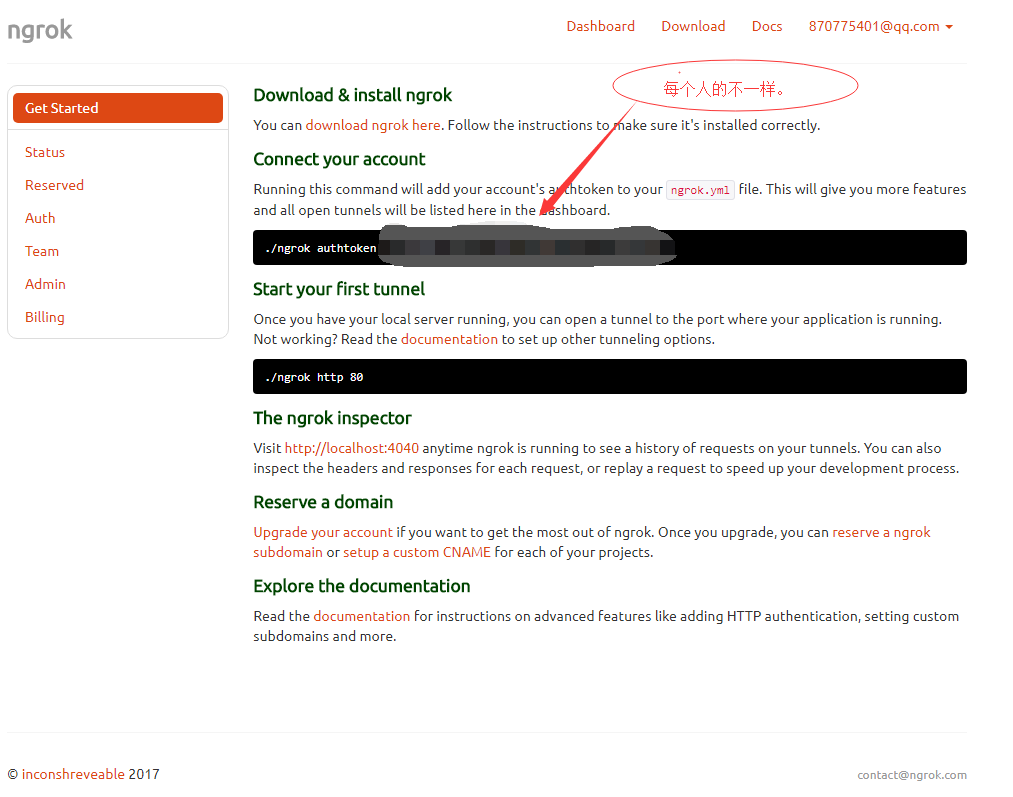The width and height of the screenshot is (1013, 797).
Task: Click the ./ngrok http 80 command box
Action: point(609,377)
